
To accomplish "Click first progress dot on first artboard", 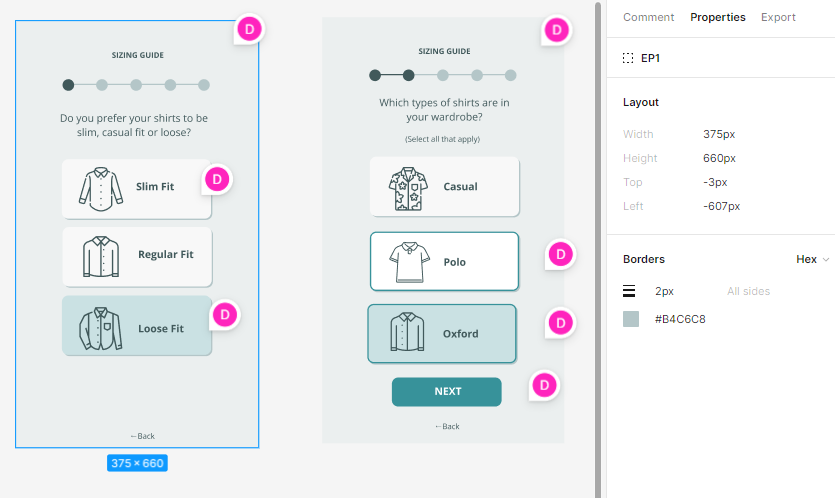I will pos(68,85).
